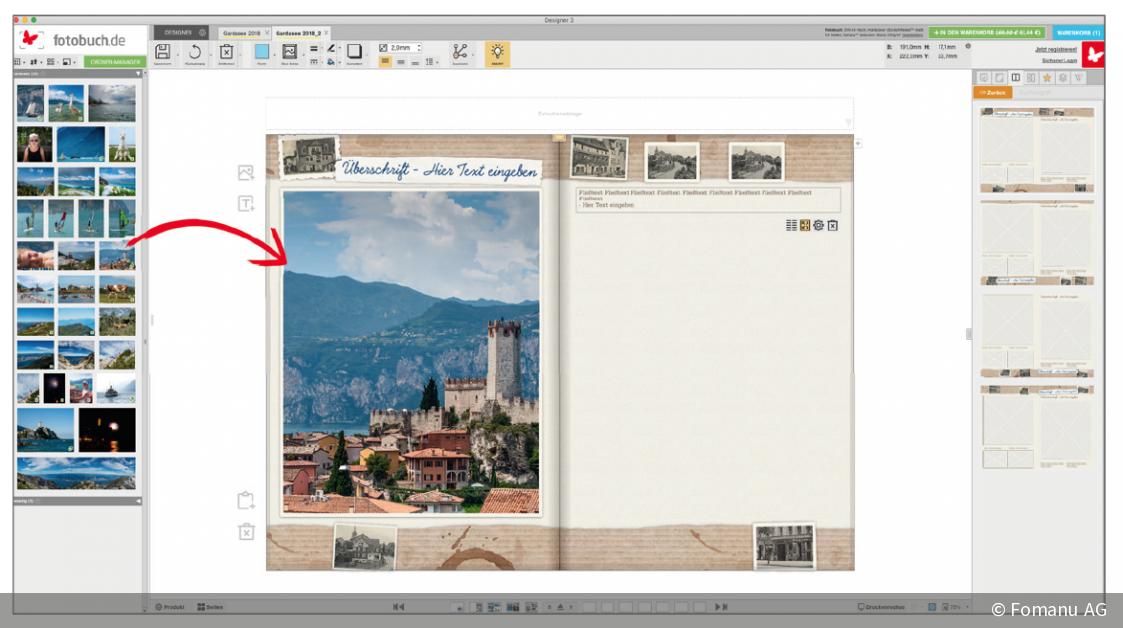Click the new image box icon in toolbar

(289, 52)
